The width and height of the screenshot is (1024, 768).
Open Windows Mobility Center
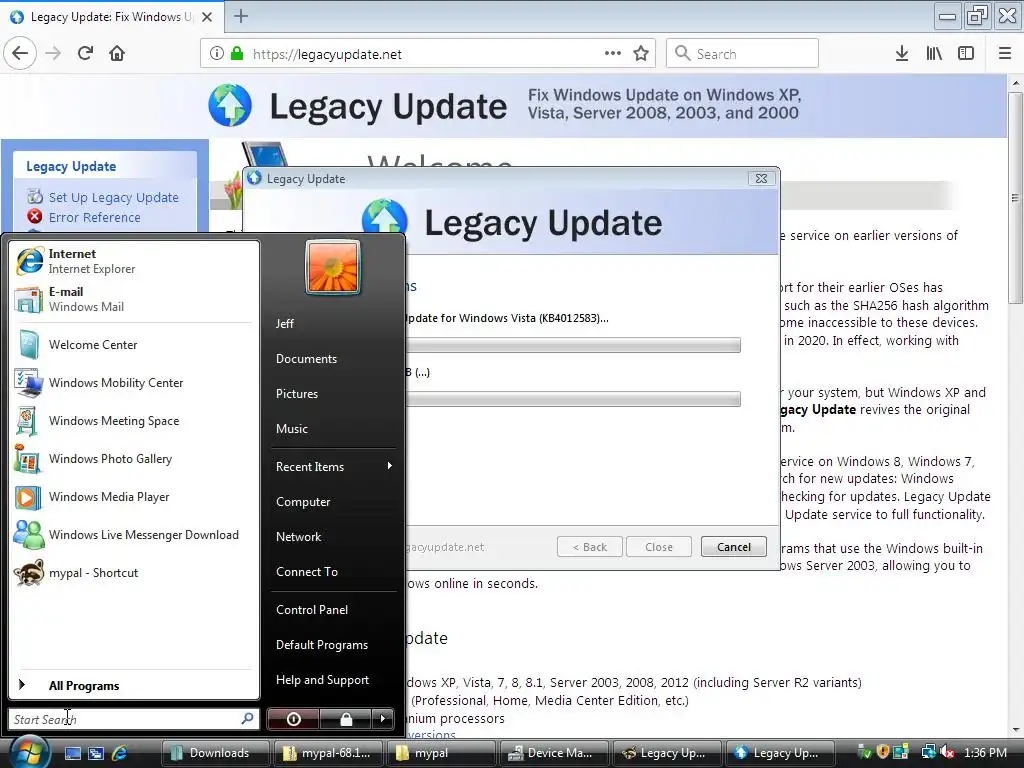pos(134,383)
